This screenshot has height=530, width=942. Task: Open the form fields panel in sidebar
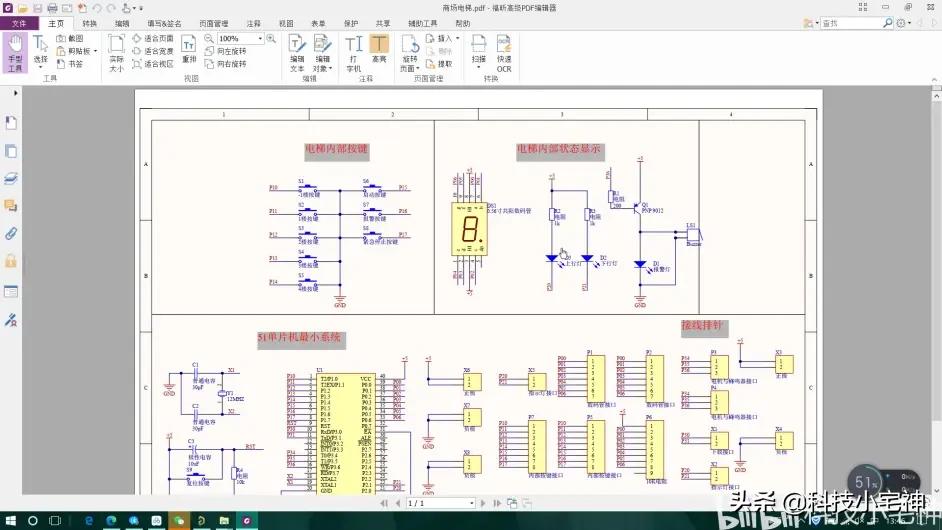[x=11, y=291]
